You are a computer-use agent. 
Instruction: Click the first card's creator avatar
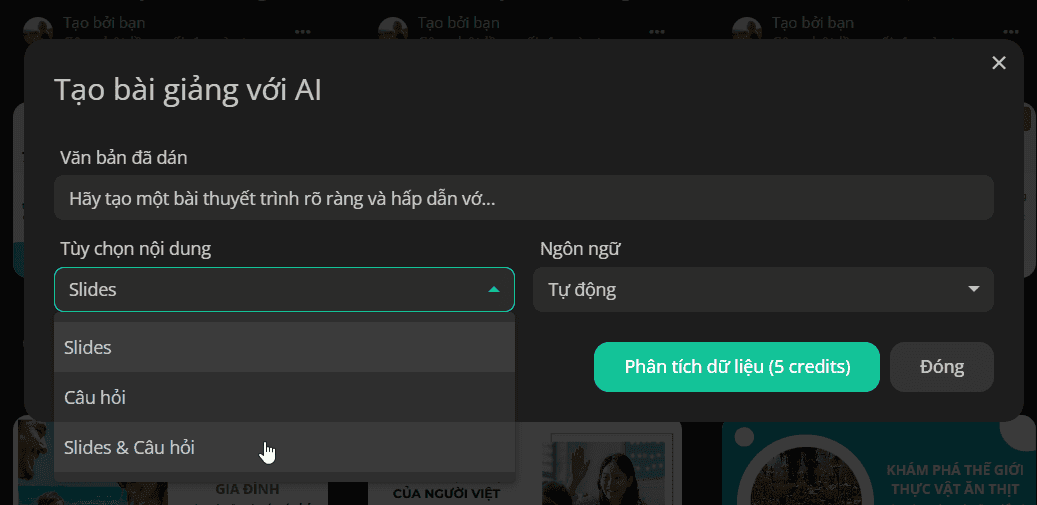[x=38, y=29]
